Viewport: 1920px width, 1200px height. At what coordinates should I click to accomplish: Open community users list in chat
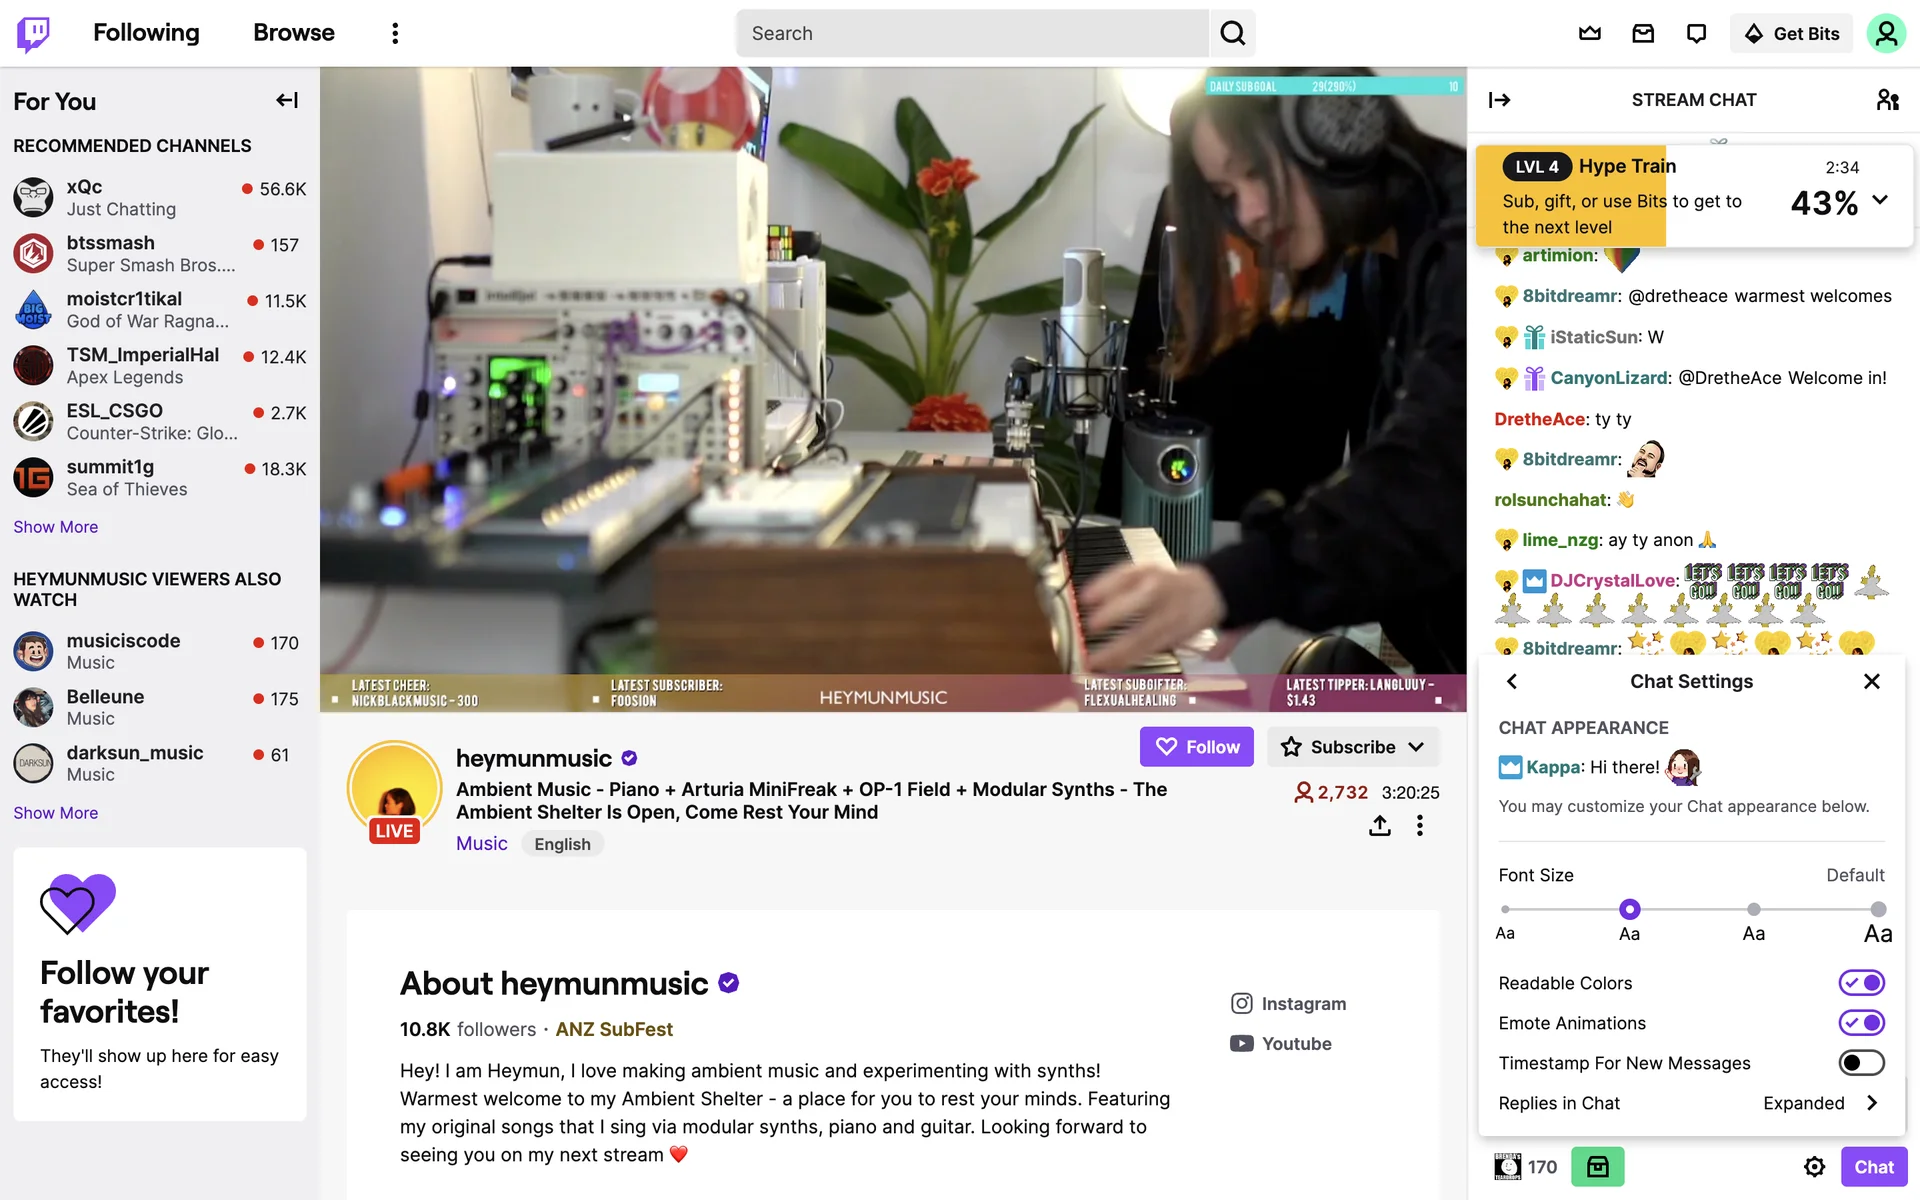coord(1887,100)
